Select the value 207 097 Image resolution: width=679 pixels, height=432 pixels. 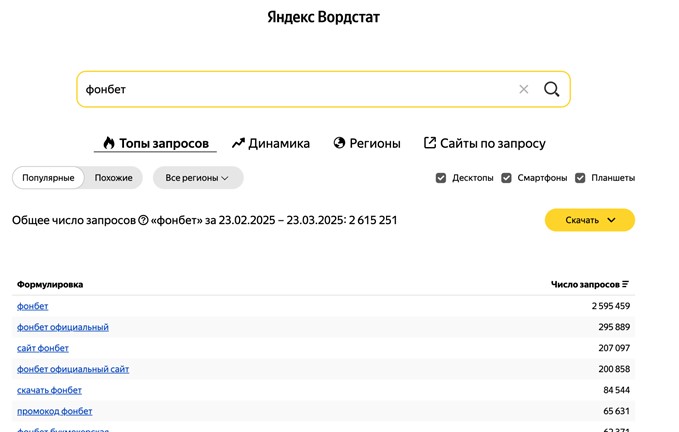click(614, 348)
